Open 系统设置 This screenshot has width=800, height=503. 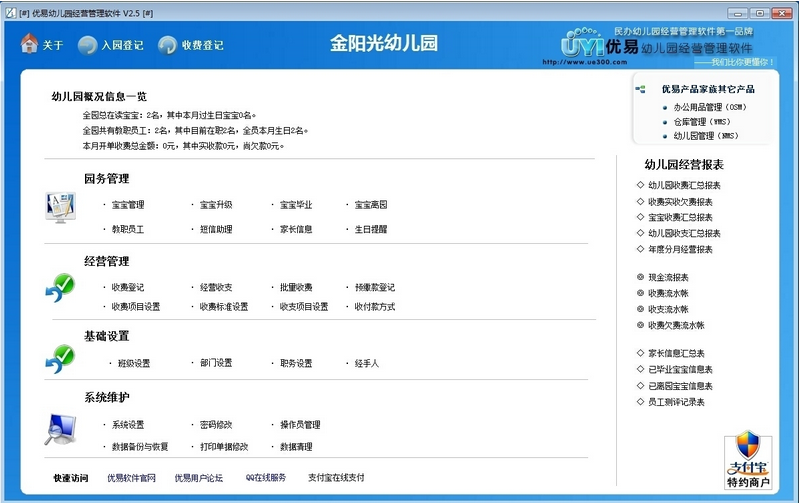(128, 425)
